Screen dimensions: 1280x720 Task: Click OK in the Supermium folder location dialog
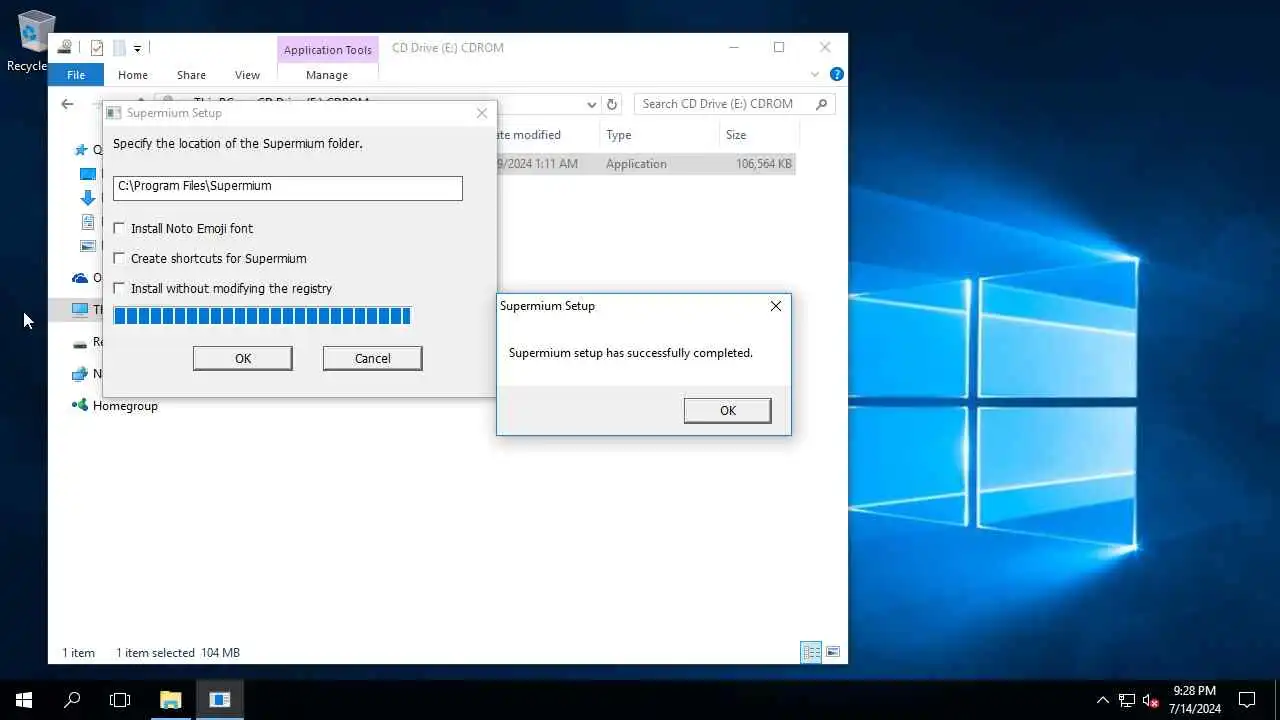tap(242, 358)
